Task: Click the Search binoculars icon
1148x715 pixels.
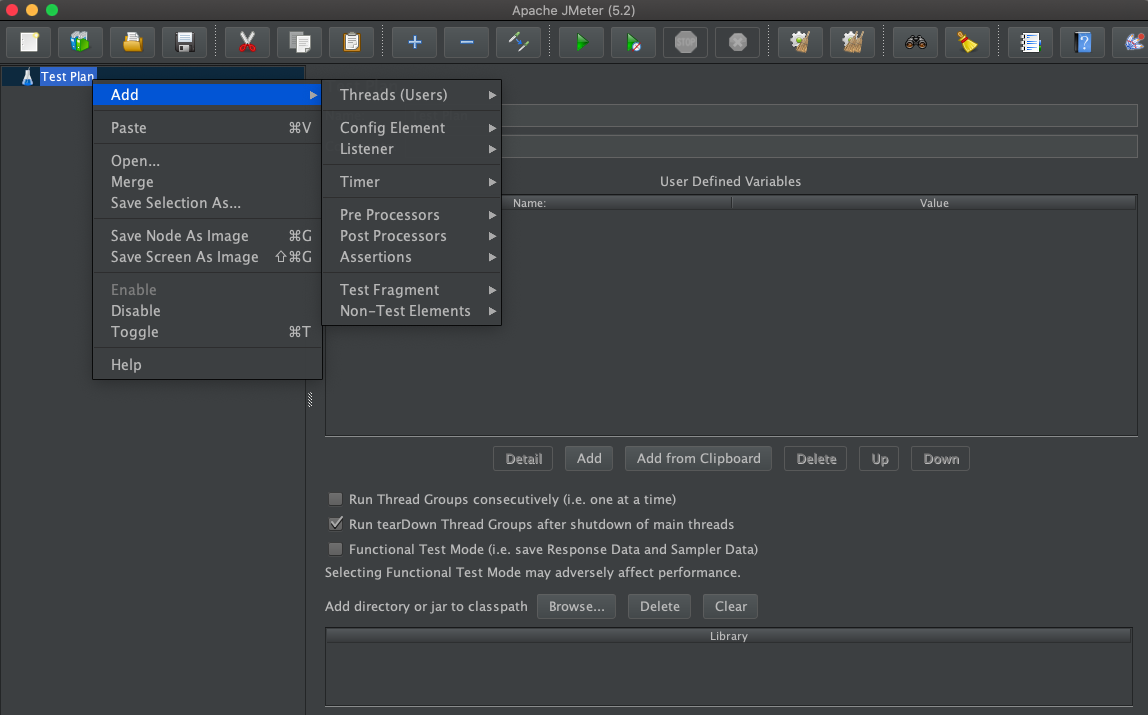Action: [915, 42]
